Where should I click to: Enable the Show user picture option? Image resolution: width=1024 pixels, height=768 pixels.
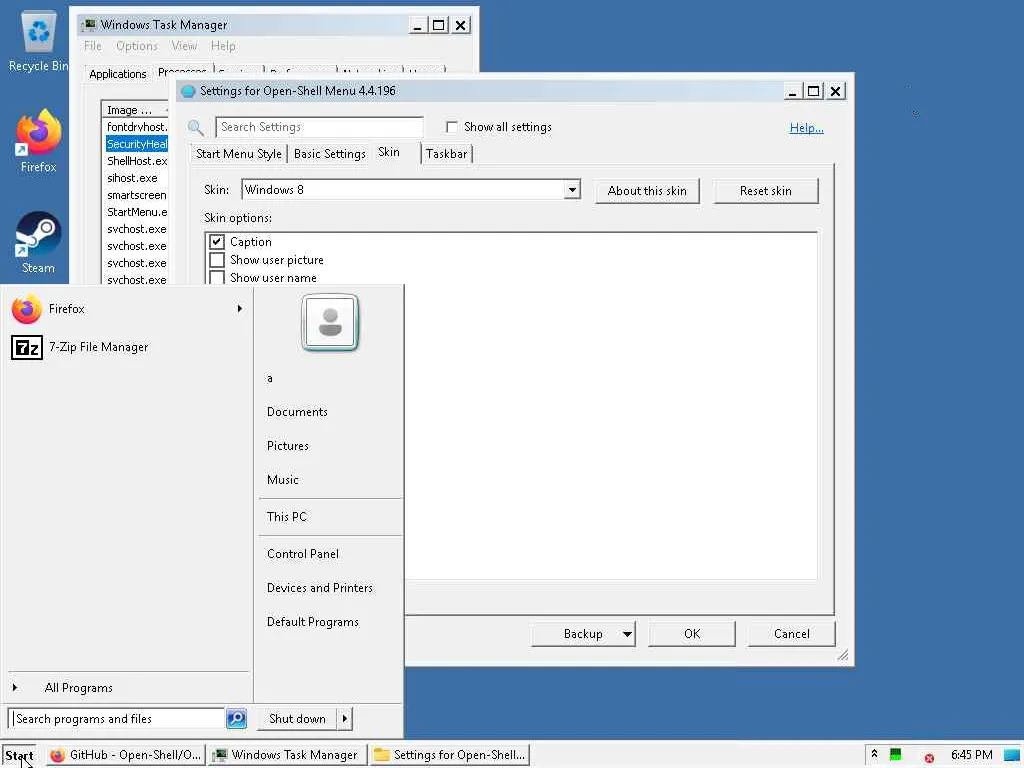pyautogui.click(x=217, y=260)
